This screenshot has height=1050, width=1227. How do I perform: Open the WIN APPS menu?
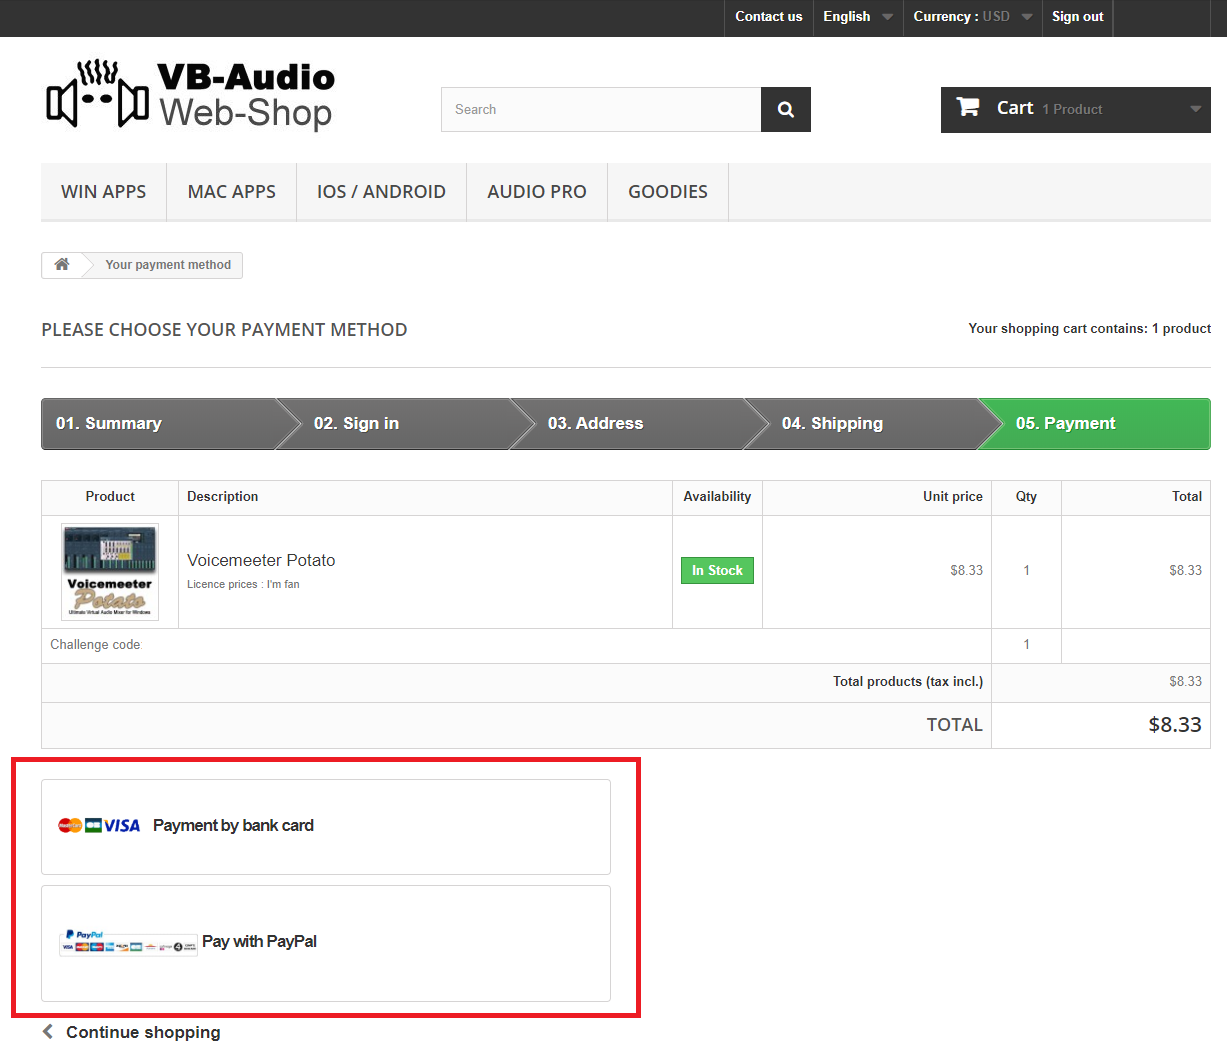tap(103, 192)
